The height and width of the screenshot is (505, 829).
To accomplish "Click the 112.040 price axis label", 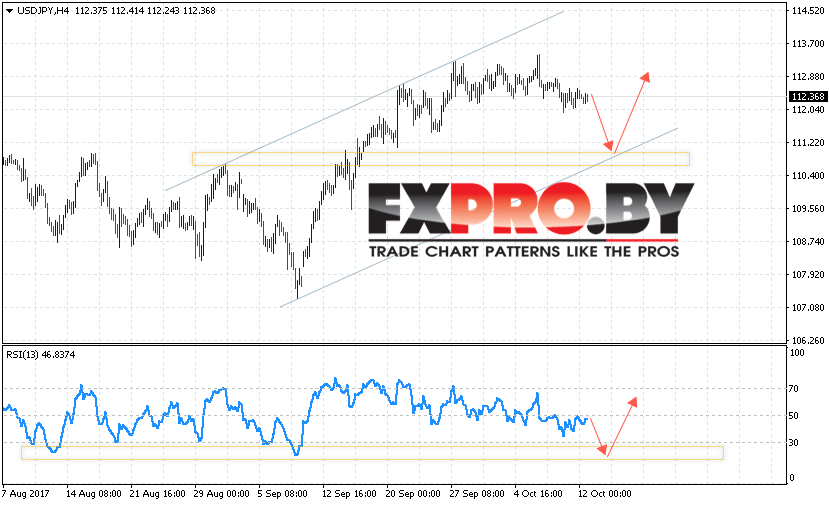I will pos(808,109).
